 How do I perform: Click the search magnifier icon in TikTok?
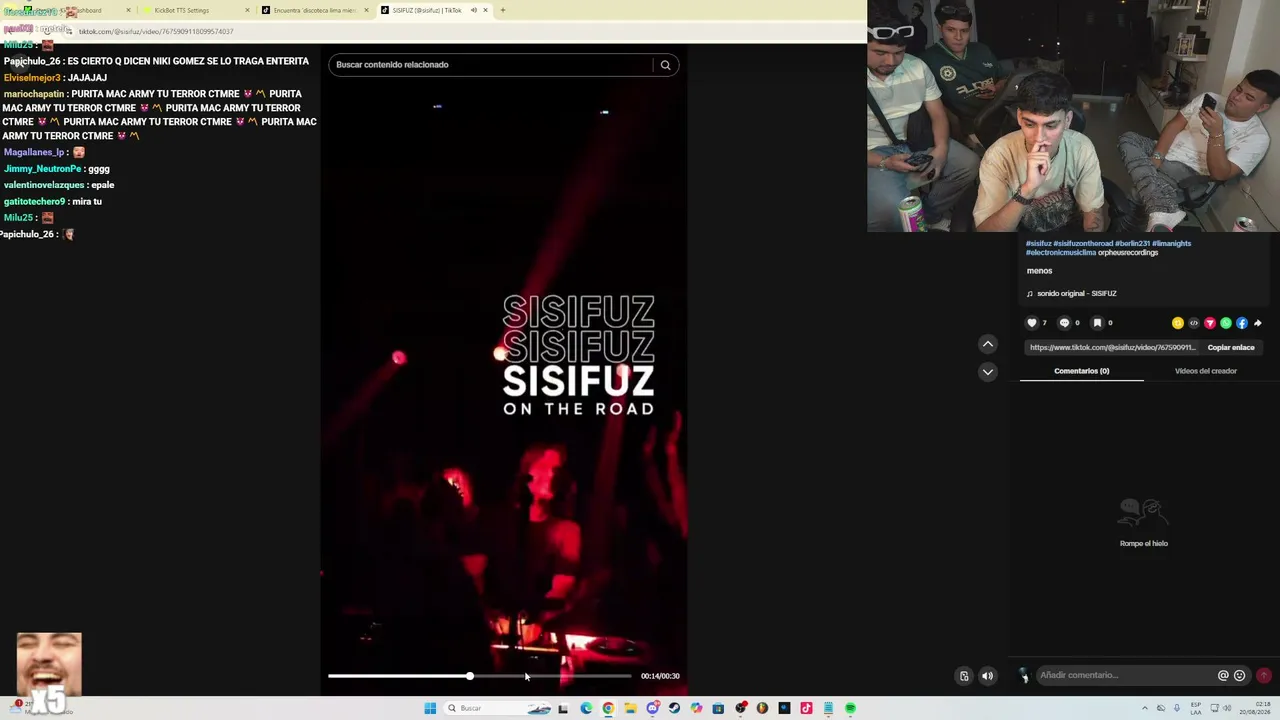665,65
